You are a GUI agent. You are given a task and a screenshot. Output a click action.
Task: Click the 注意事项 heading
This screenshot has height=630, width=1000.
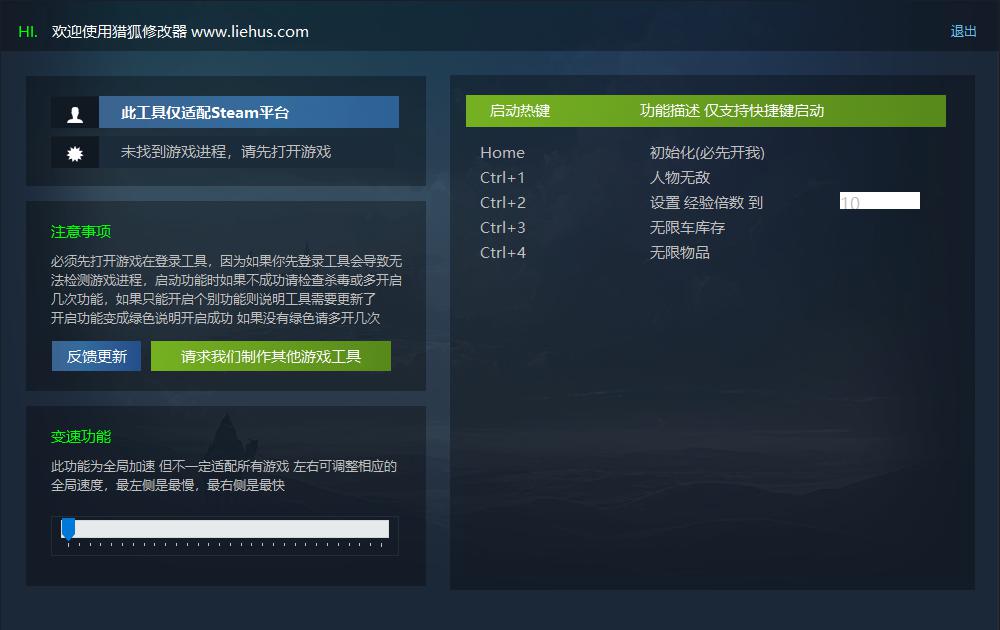click(x=81, y=231)
